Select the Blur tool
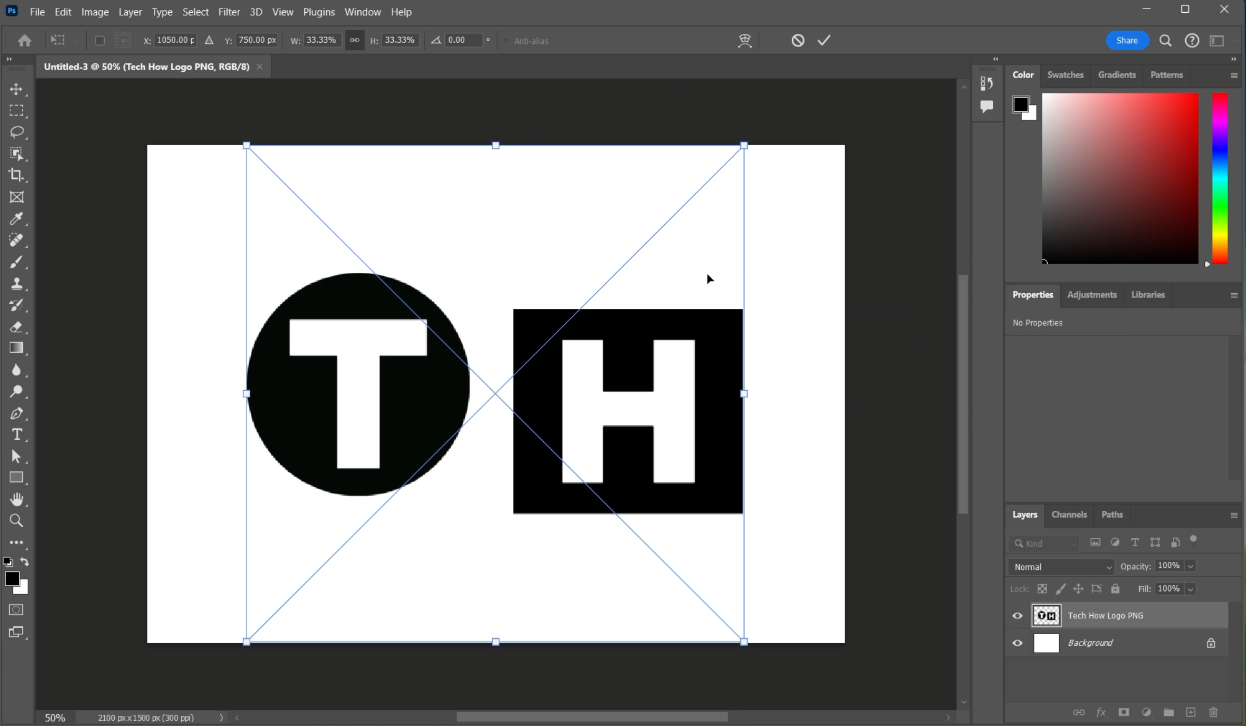This screenshot has height=726, width=1246. (x=16, y=370)
